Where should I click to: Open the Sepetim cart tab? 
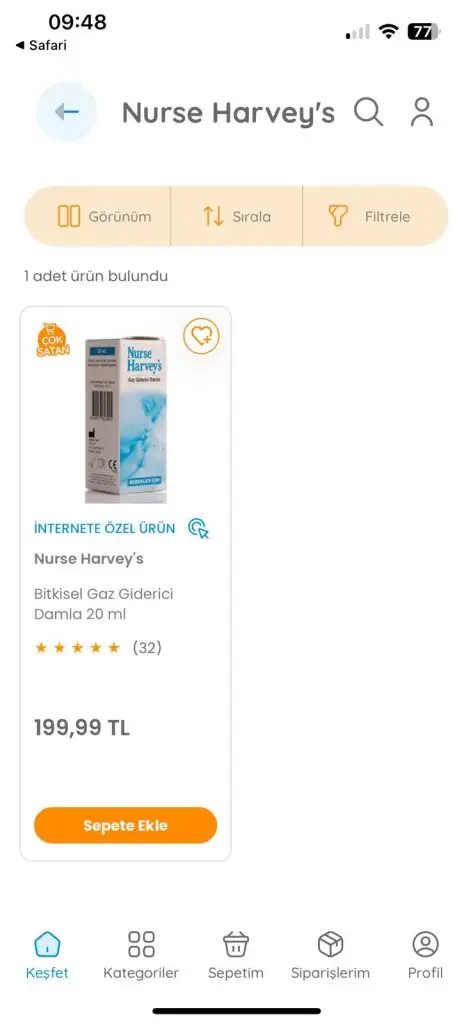point(236,955)
